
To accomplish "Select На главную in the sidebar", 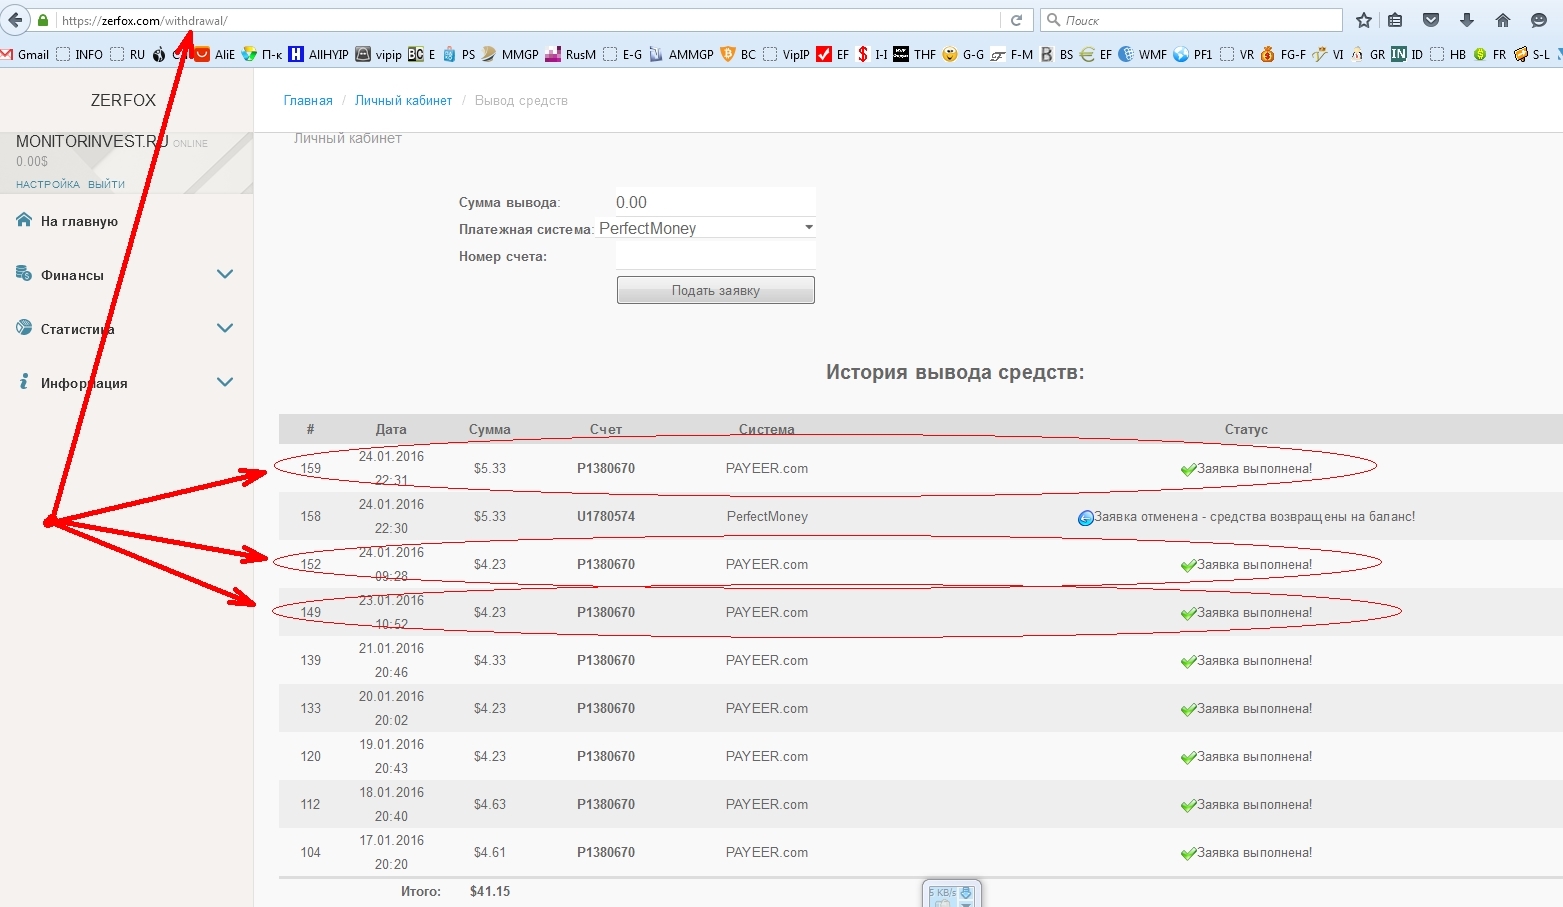I will (79, 221).
